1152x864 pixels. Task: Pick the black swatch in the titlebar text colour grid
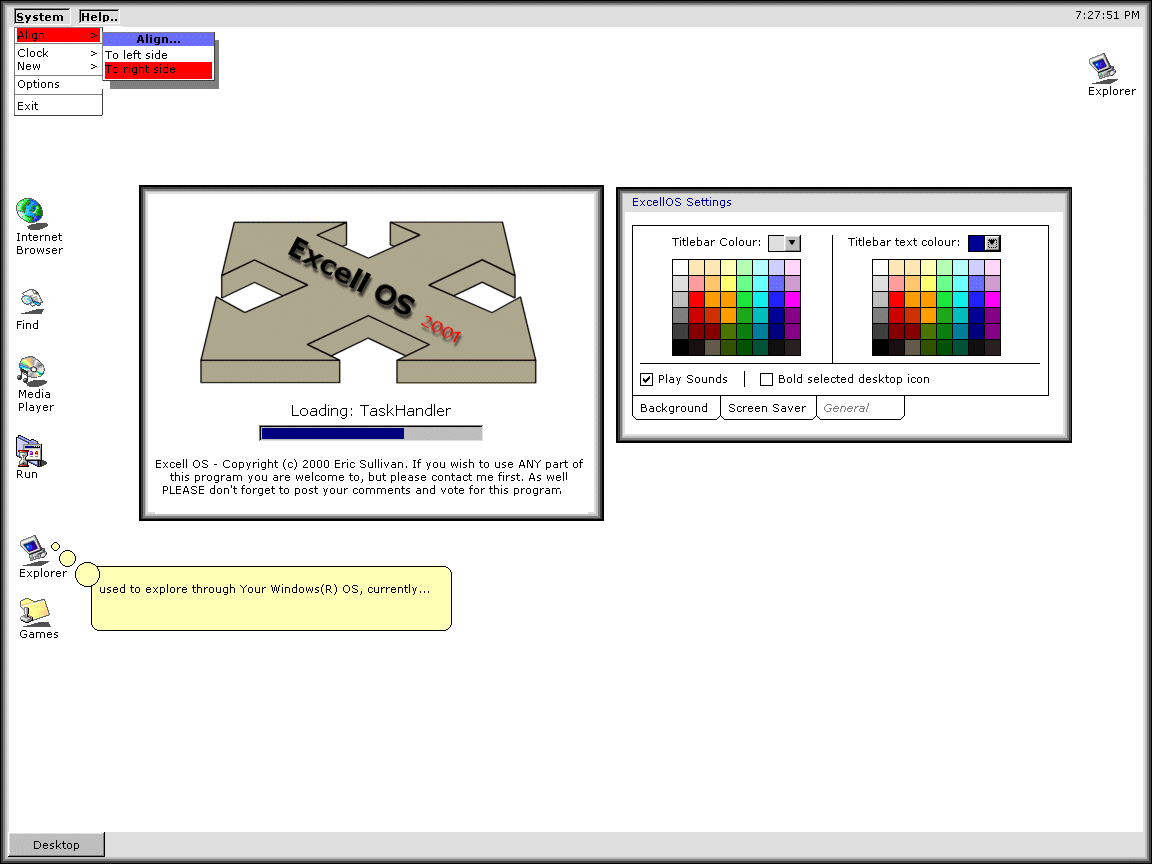coord(880,348)
